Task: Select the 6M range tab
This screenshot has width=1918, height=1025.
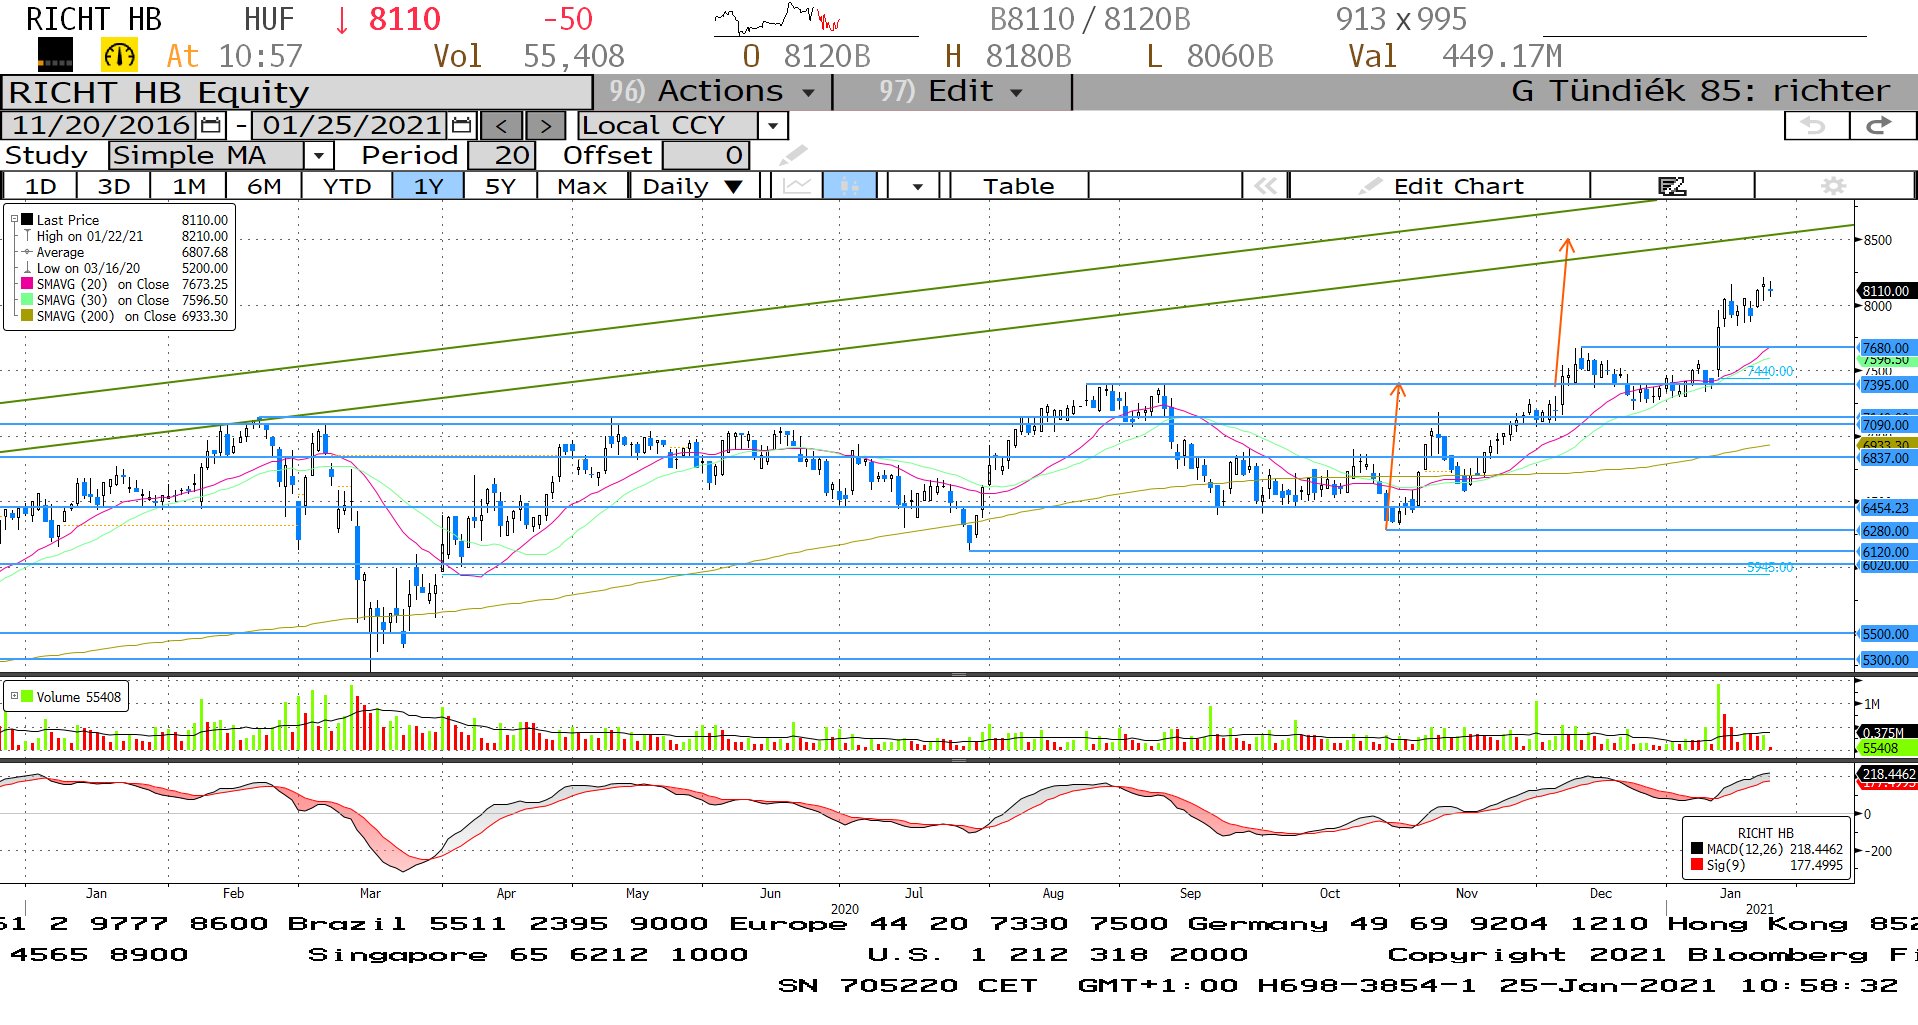Action: (x=264, y=186)
